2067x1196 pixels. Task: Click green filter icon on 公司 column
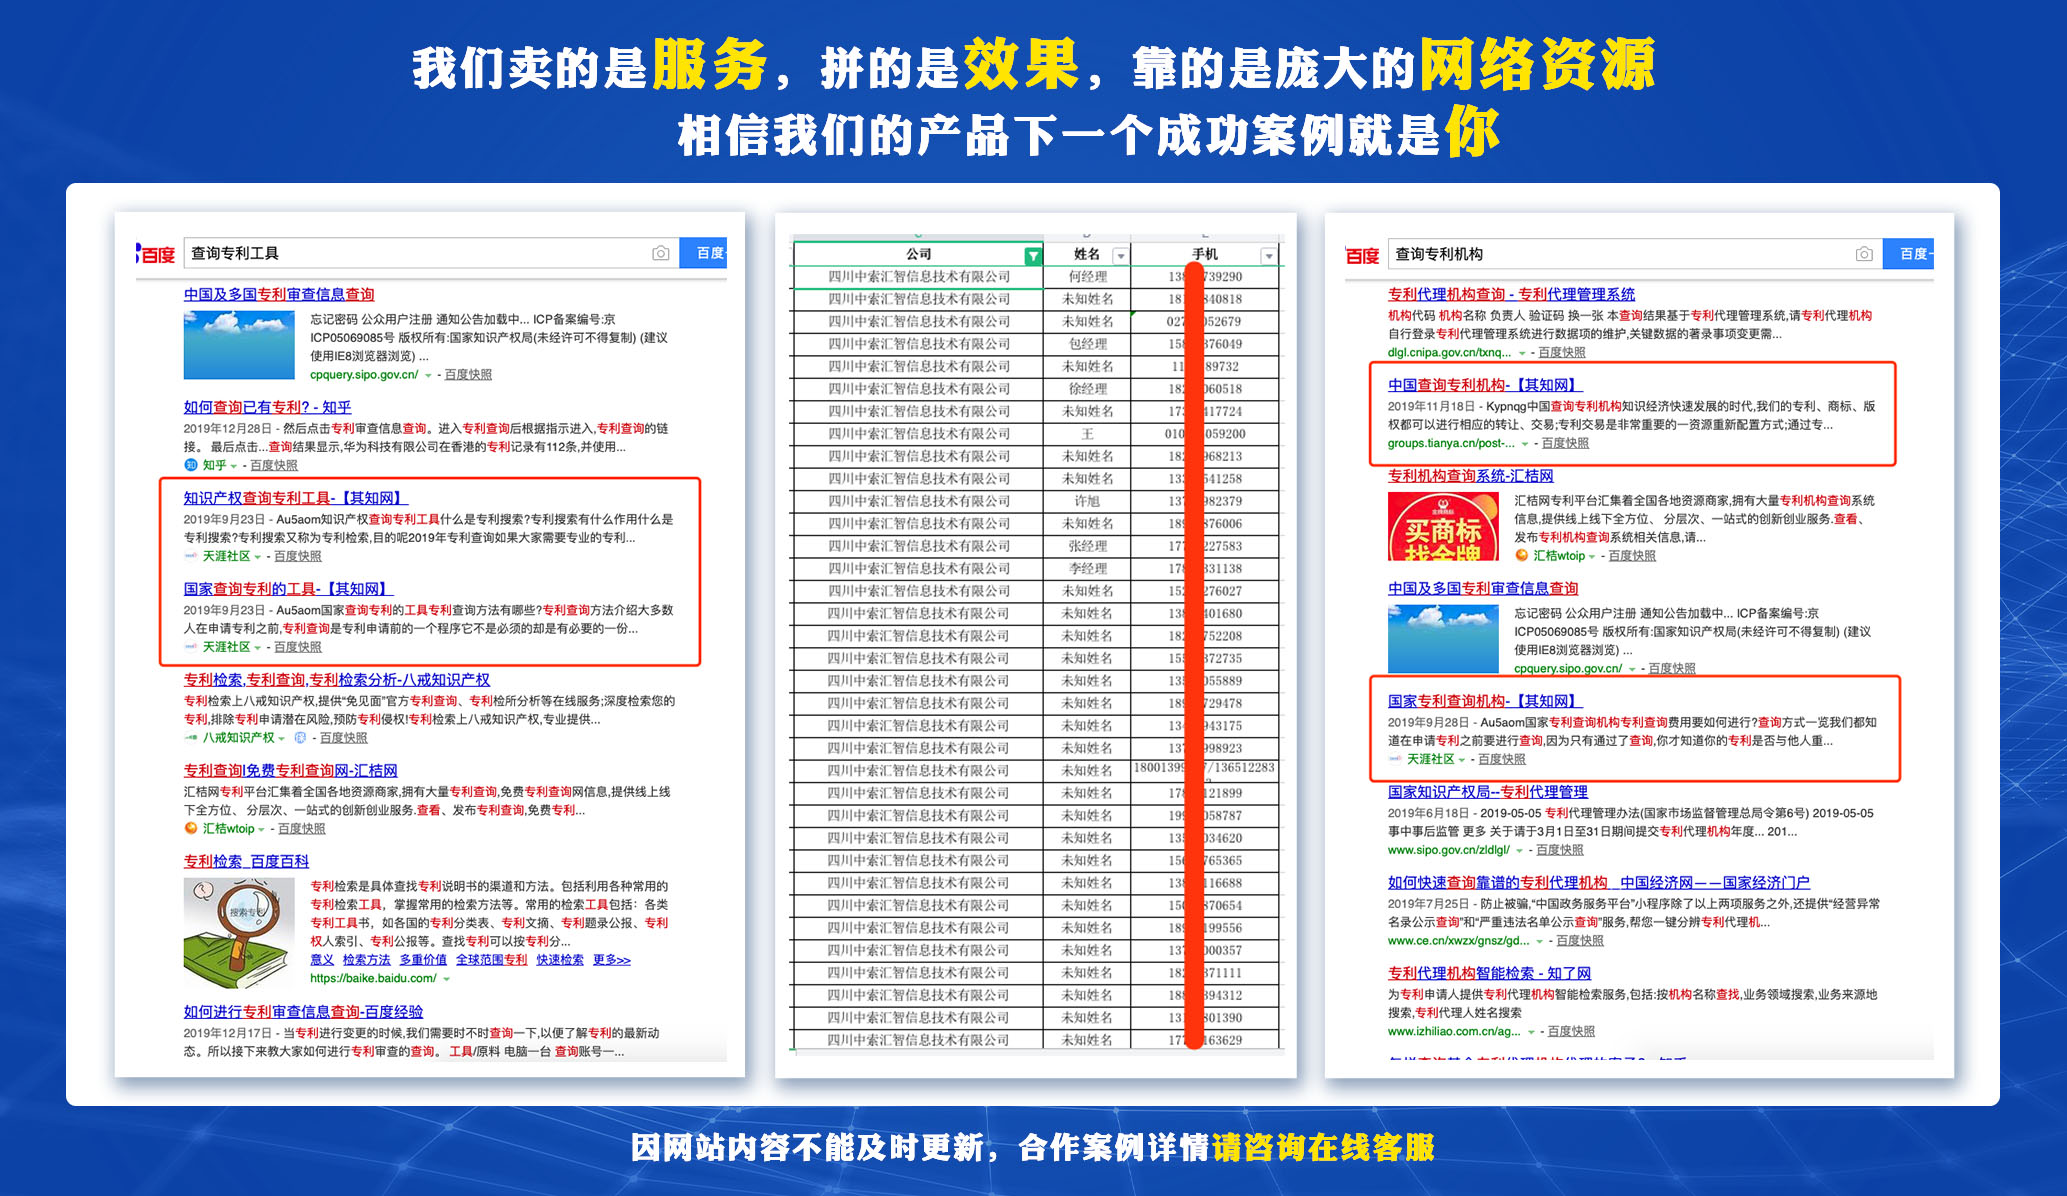tap(1033, 256)
